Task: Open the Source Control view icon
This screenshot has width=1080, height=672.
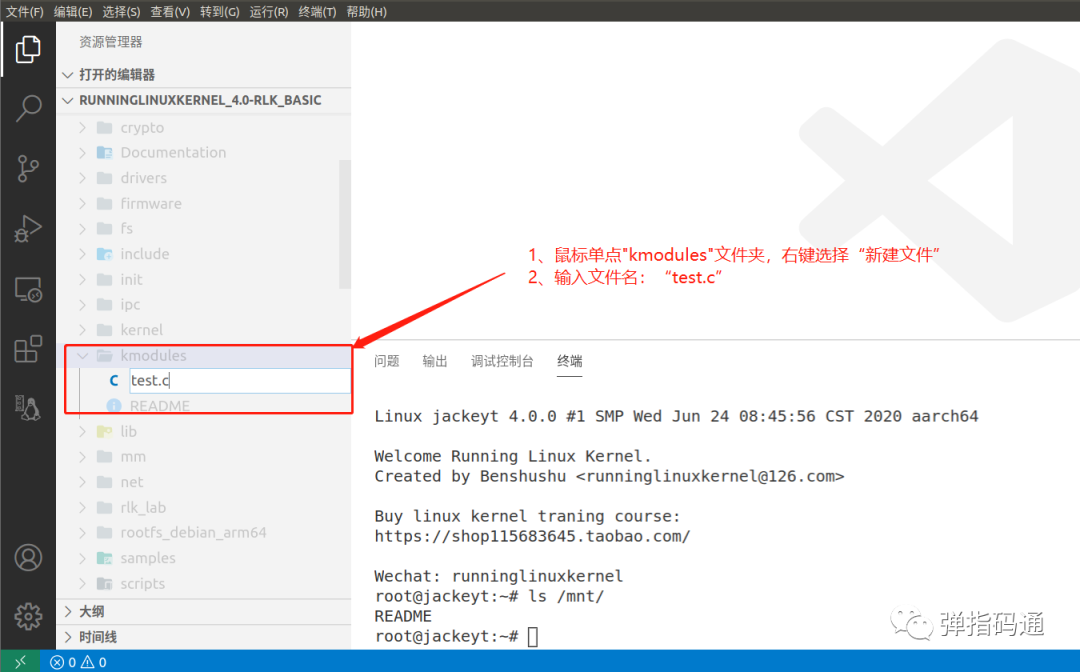Action: pos(28,168)
